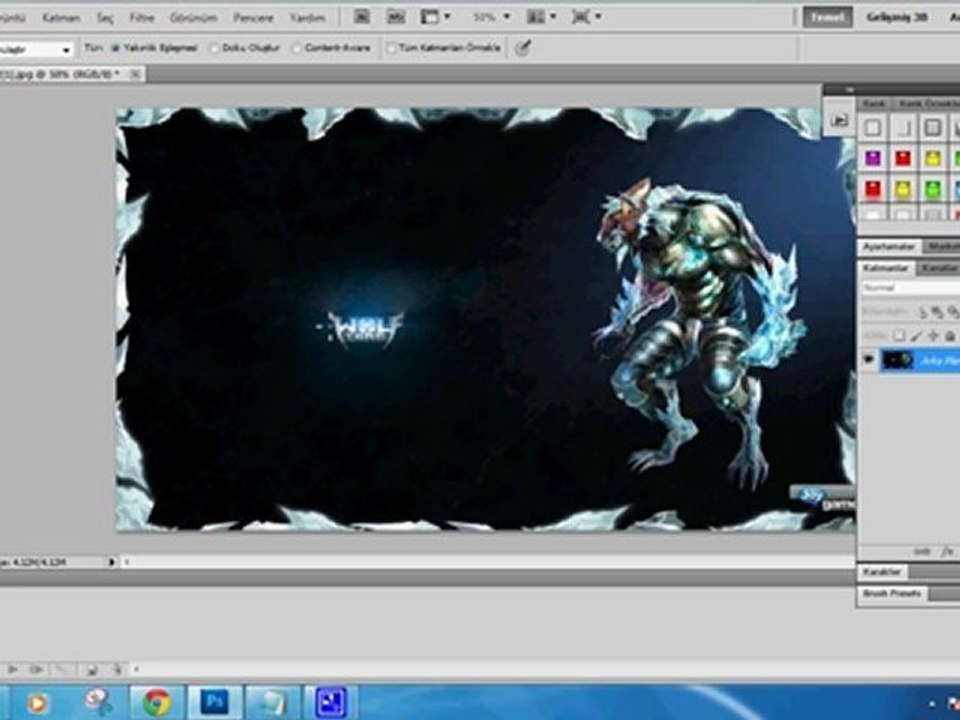This screenshot has width=960, height=720.
Task: Switch to Photoshop from the taskbar
Action: [215, 702]
